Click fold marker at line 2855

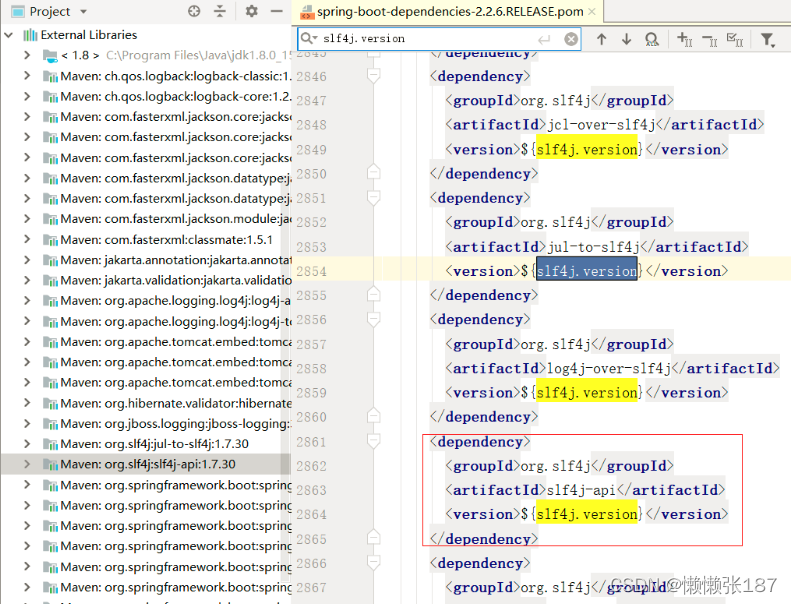(x=373, y=294)
